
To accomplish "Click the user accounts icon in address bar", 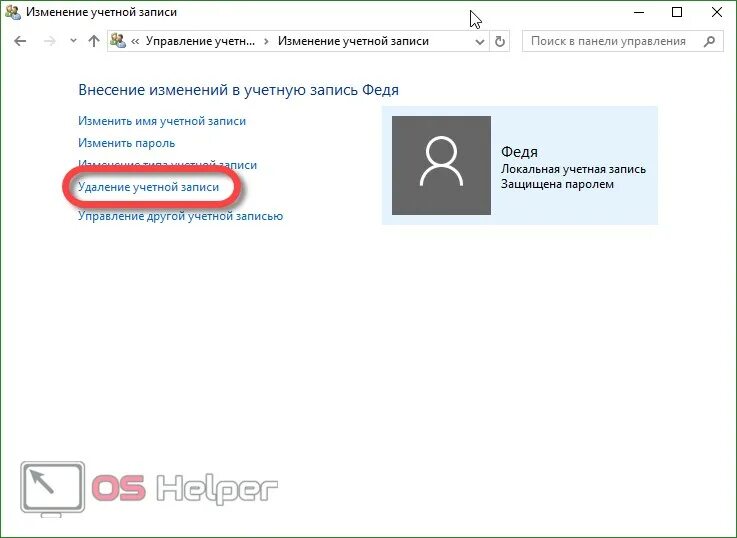I will click(x=118, y=41).
